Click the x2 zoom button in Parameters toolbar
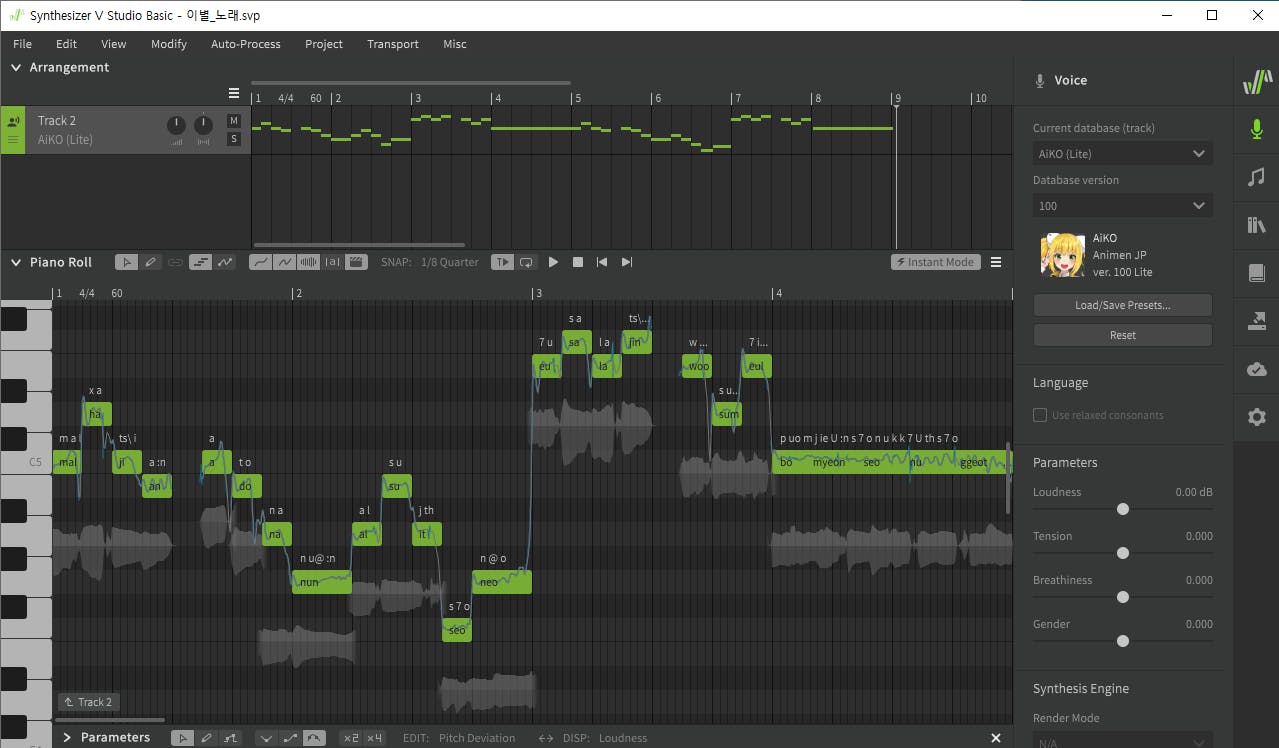The image size is (1279, 748). pos(350,738)
